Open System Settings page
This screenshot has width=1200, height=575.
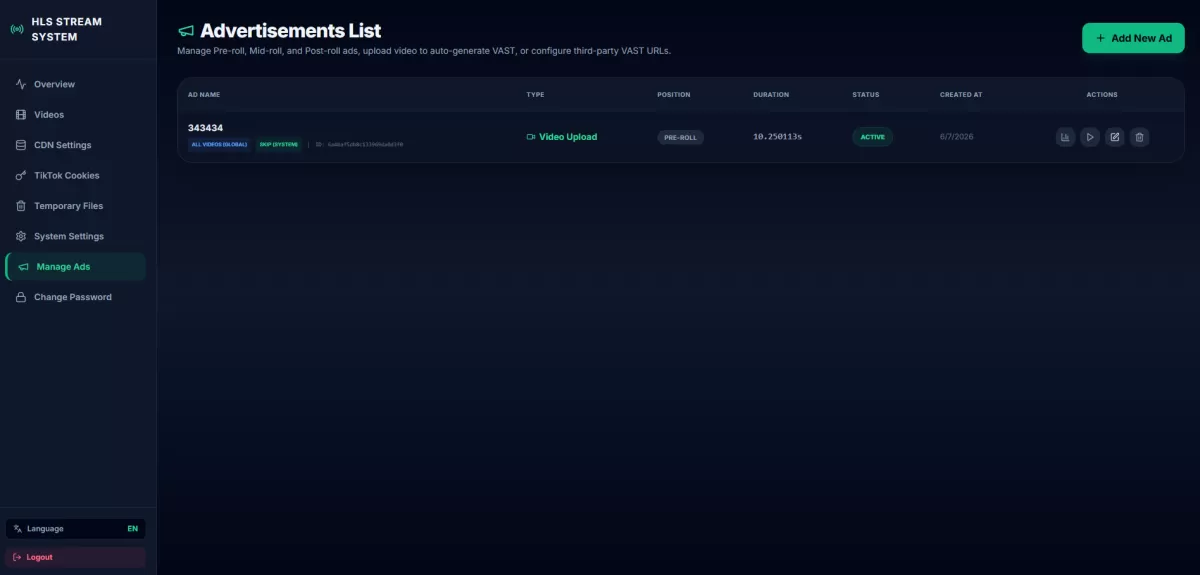coord(76,236)
